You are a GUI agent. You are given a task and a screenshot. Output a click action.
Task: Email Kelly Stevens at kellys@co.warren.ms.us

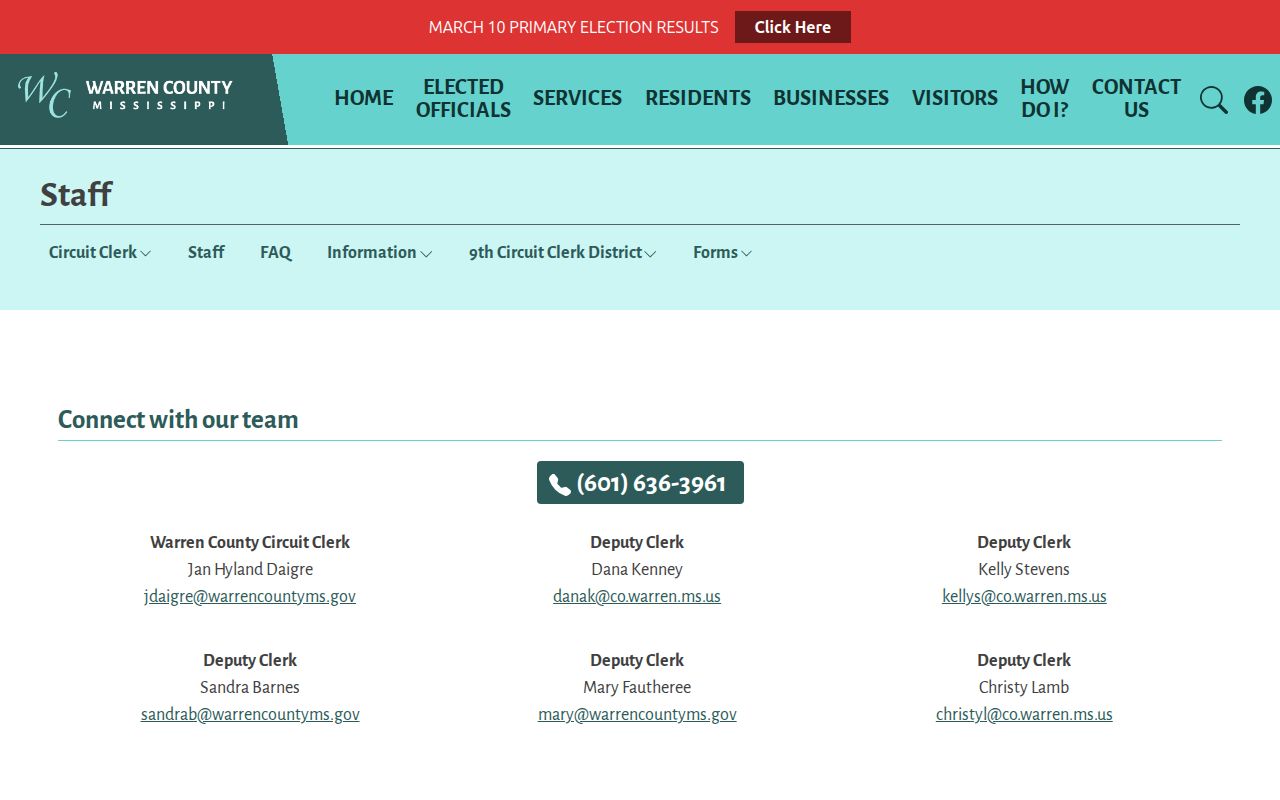[x=1024, y=597]
